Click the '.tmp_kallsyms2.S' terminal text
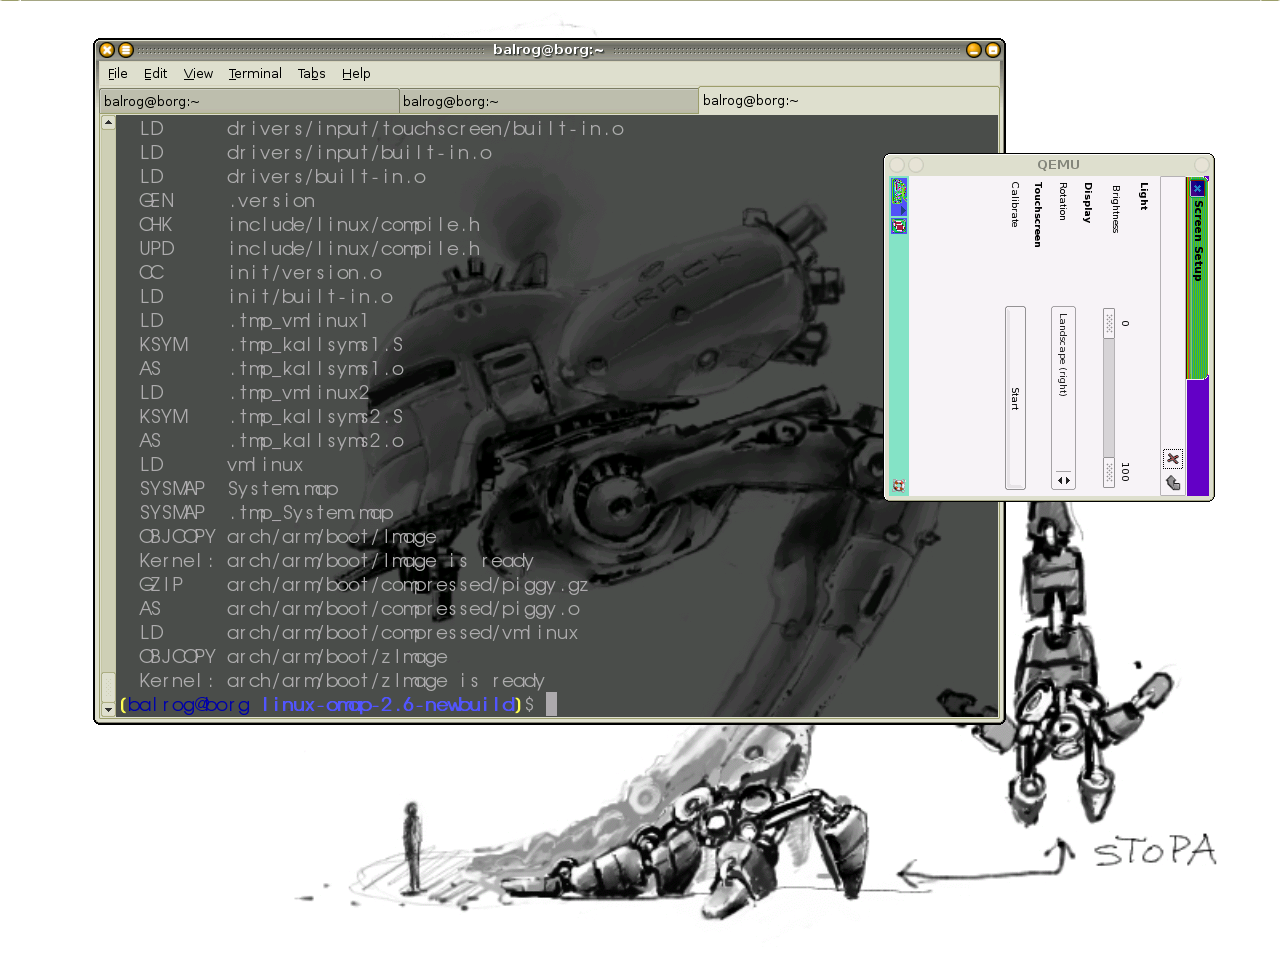 [316, 417]
